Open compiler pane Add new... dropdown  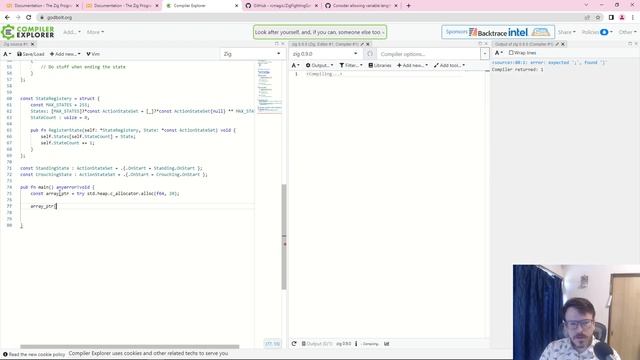(x=412, y=65)
